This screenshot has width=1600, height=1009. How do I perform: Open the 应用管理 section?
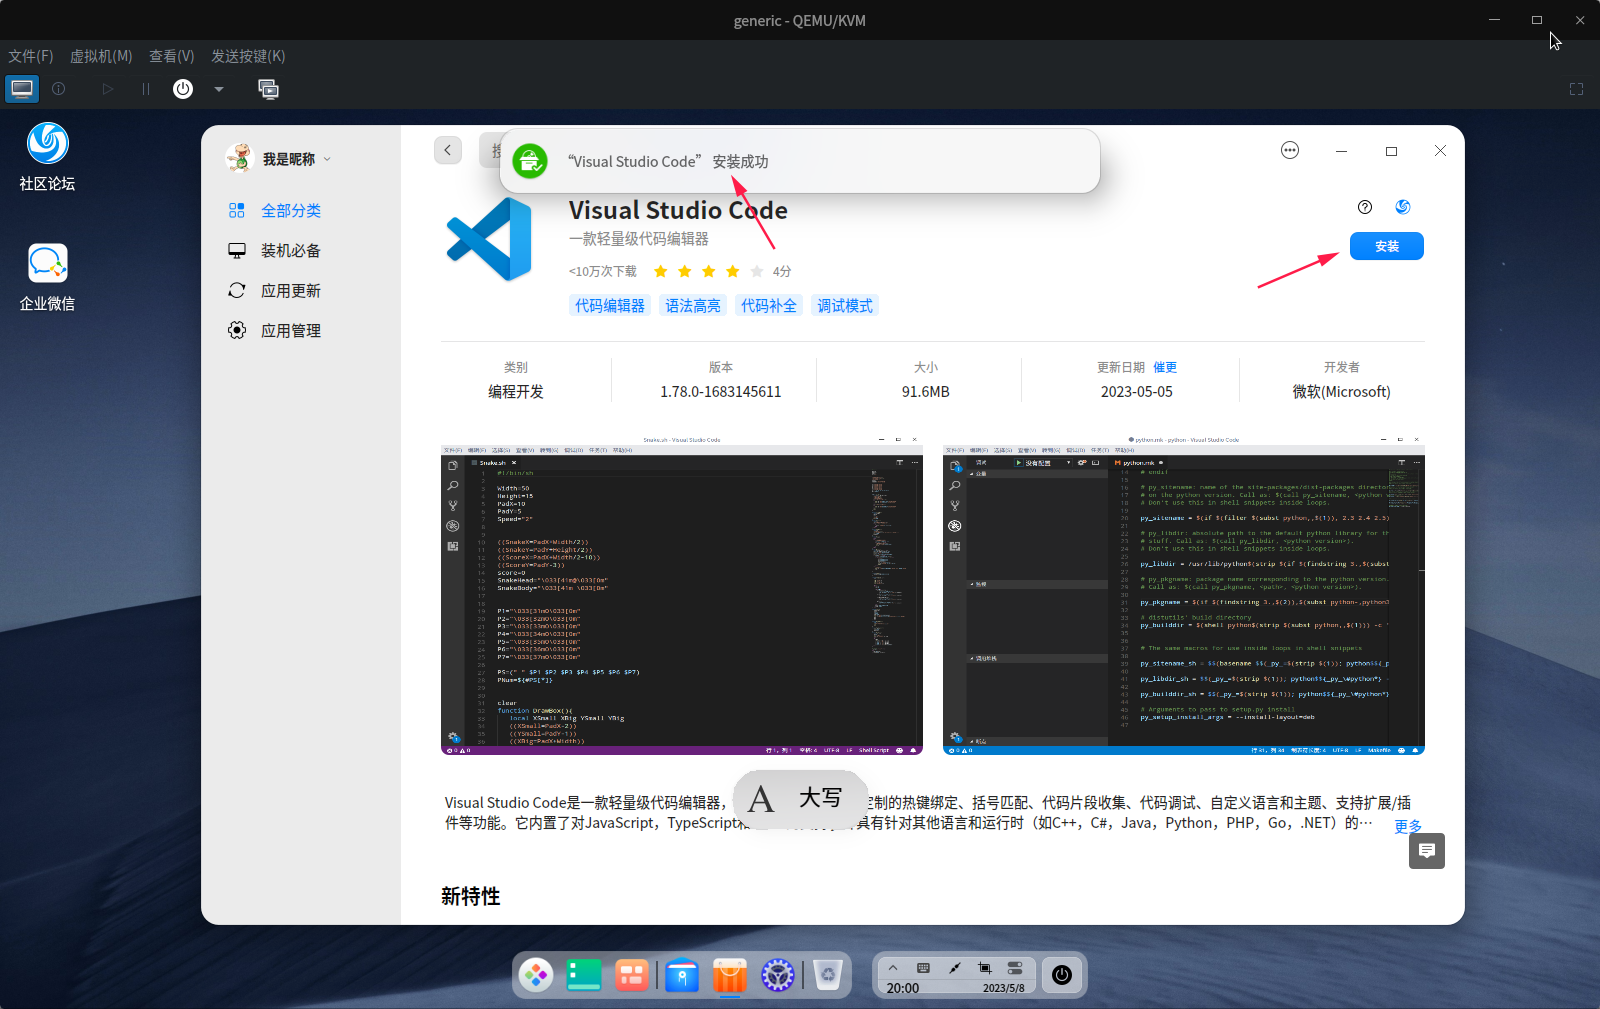pyautogui.click(x=237, y=330)
